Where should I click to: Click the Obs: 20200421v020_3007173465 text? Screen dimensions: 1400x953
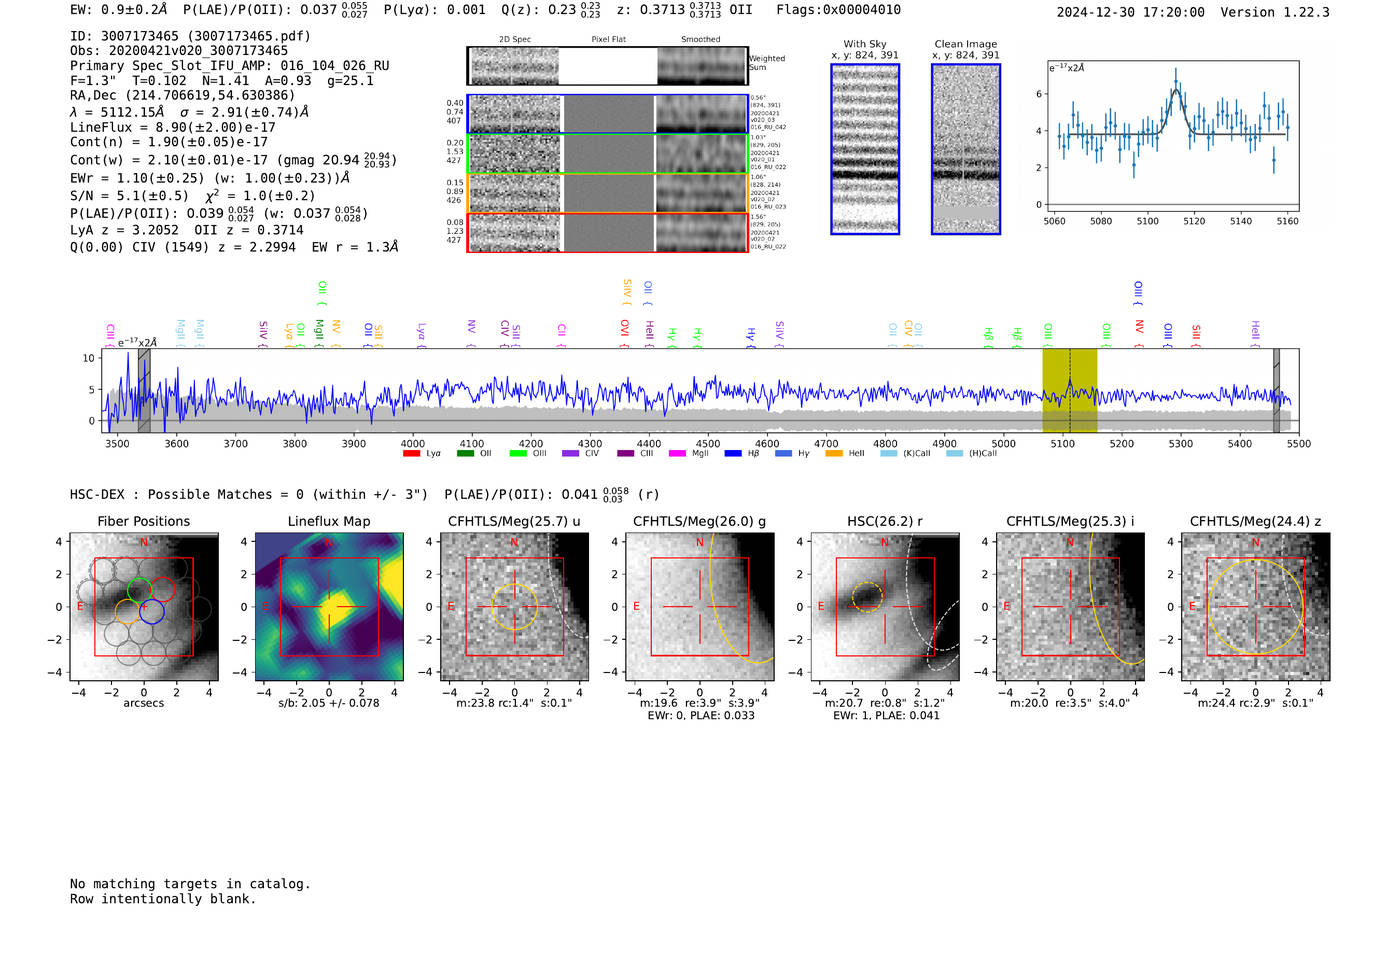pyautogui.click(x=179, y=51)
